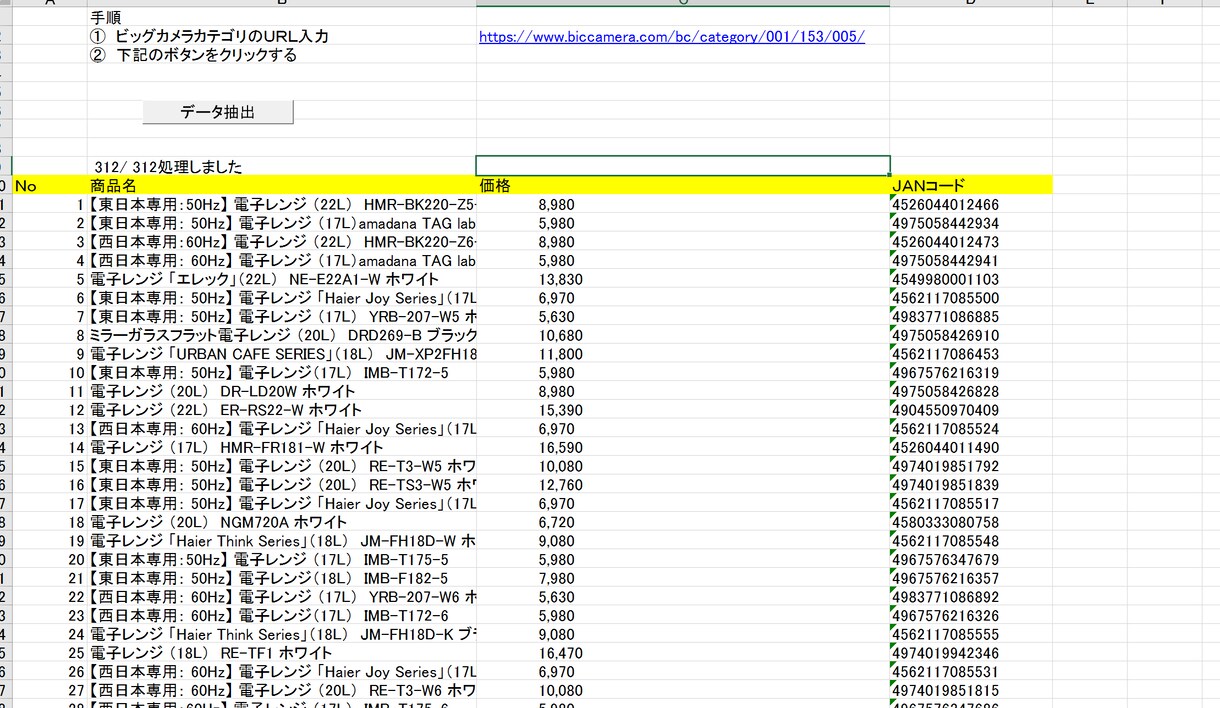The height and width of the screenshot is (708, 1220).
Task: Select JAN code 4562117085531
Action: pos(971,671)
